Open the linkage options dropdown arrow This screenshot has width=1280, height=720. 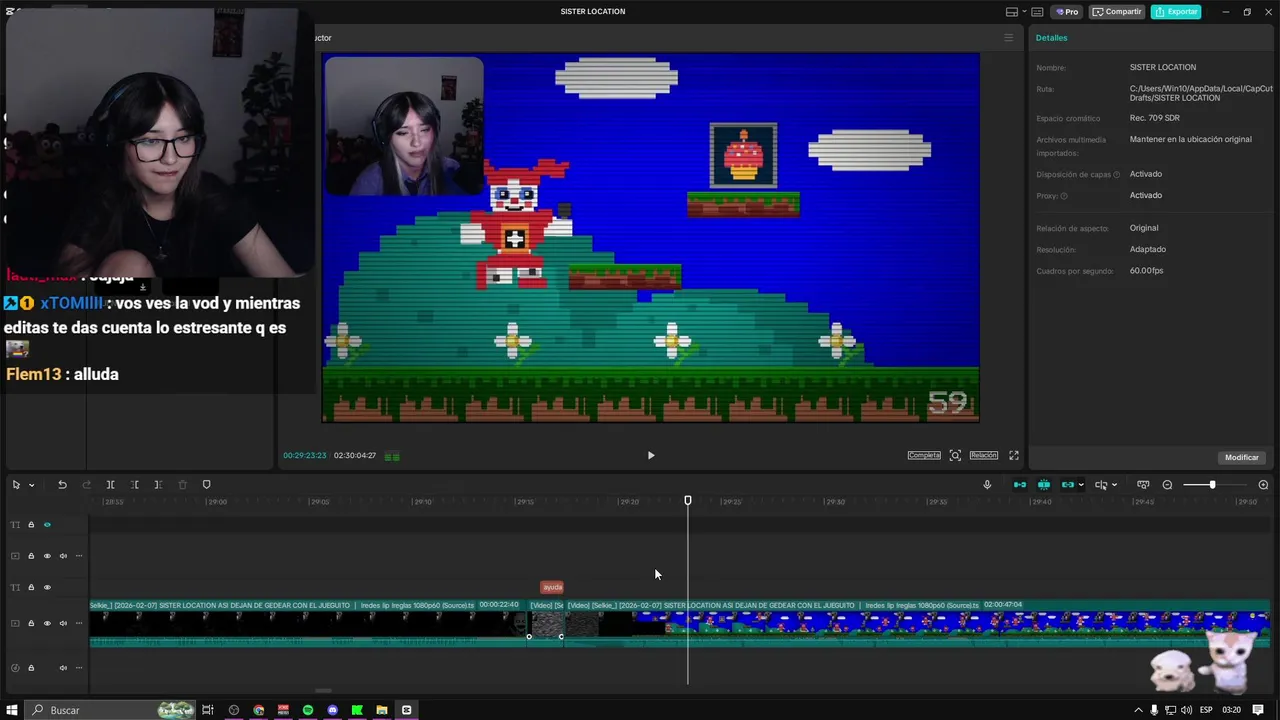1081,485
